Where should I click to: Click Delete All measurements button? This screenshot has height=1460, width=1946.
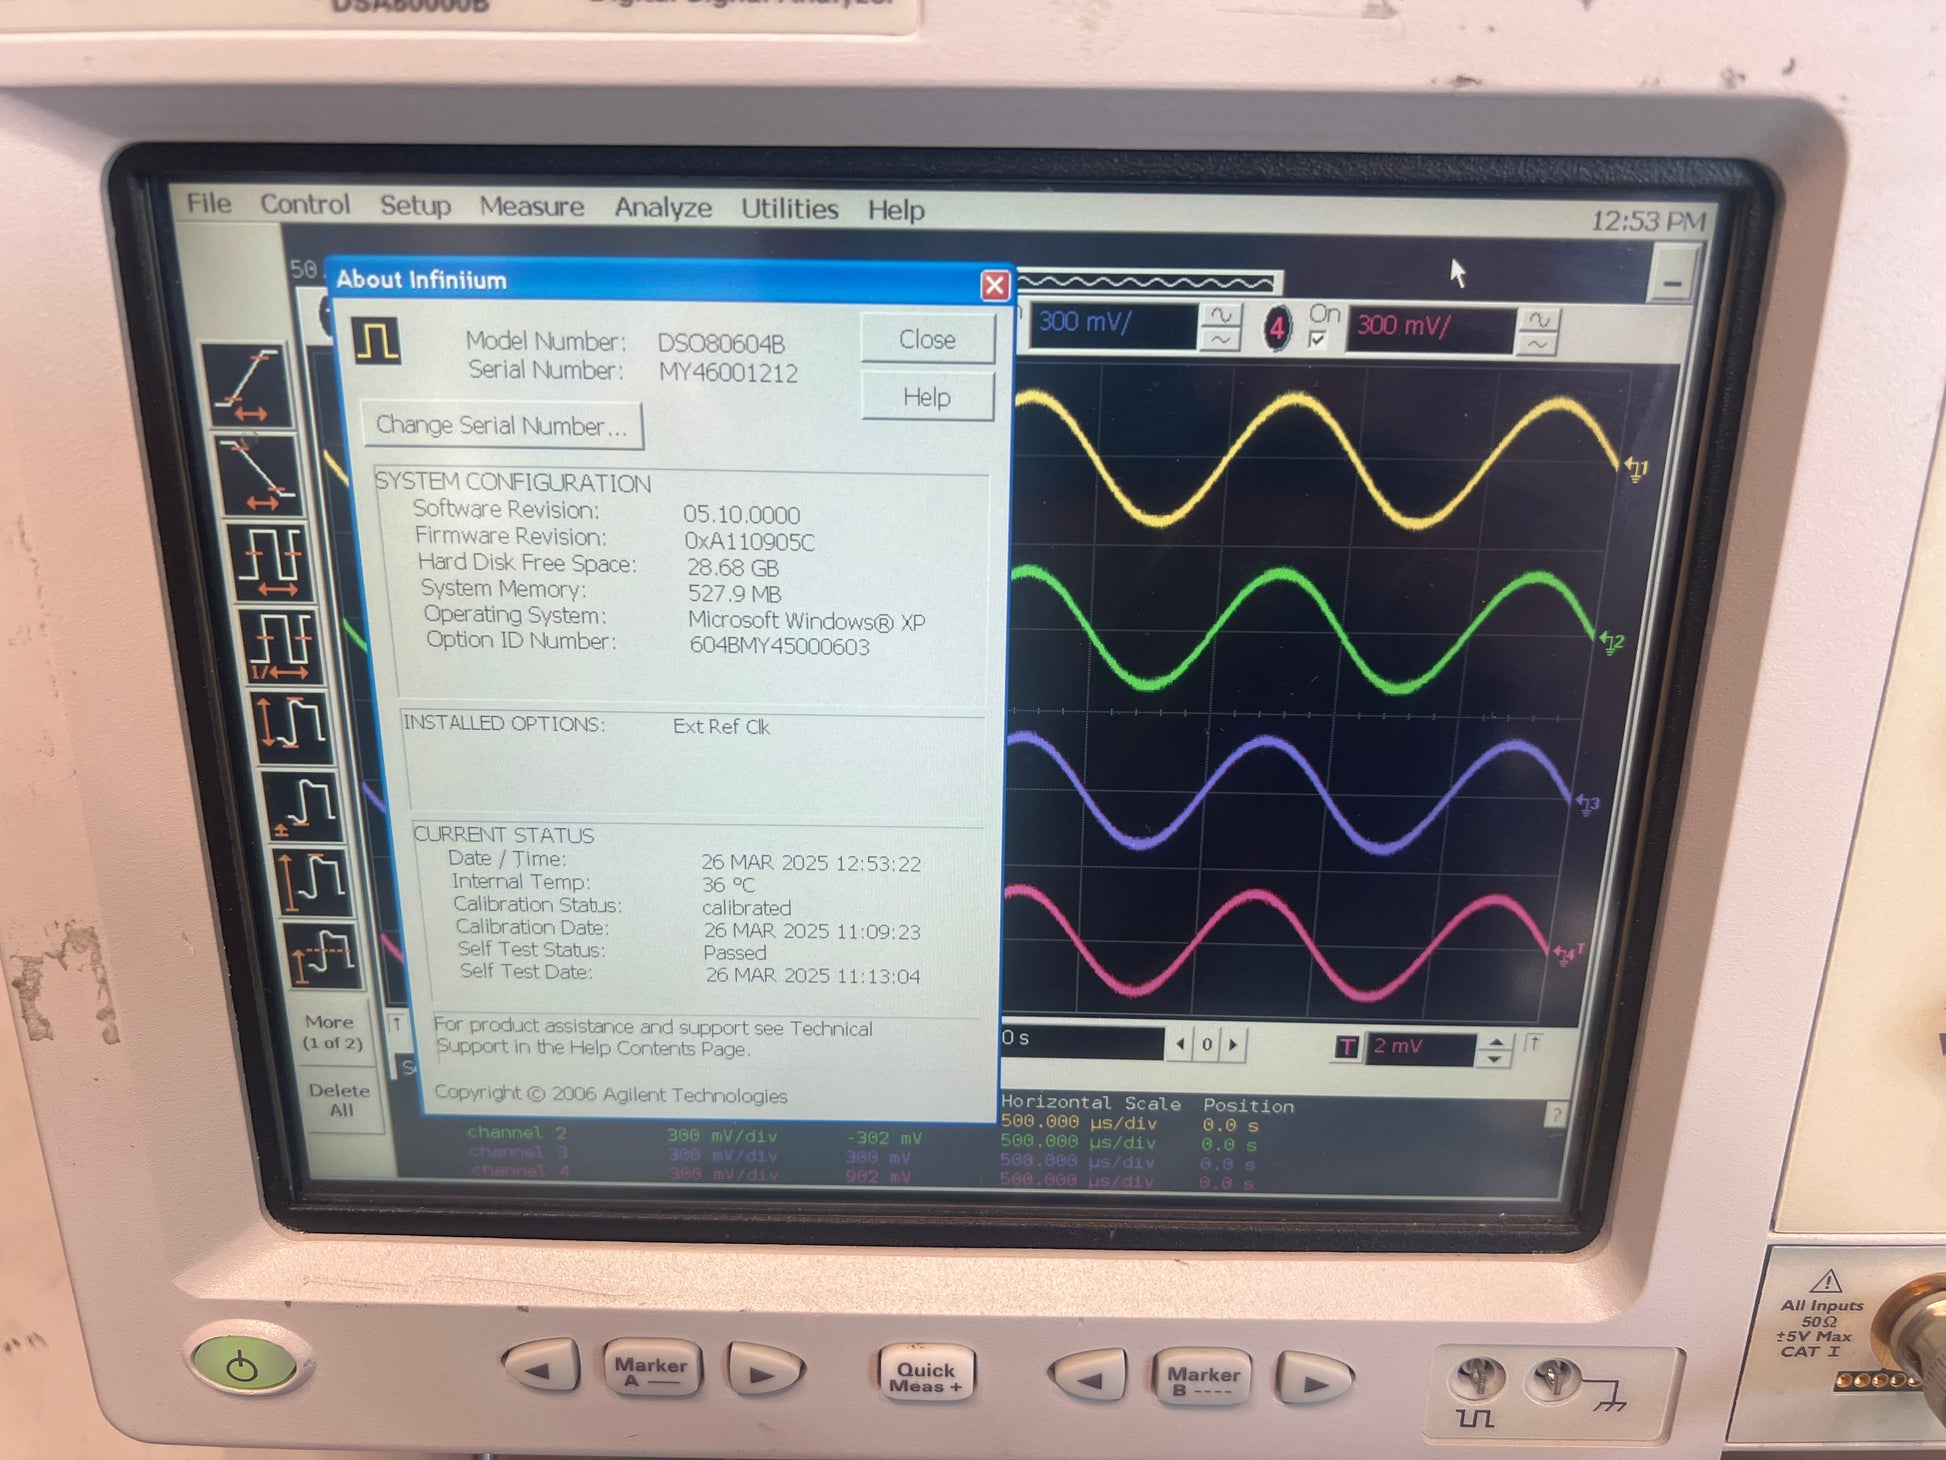tap(340, 1100)
